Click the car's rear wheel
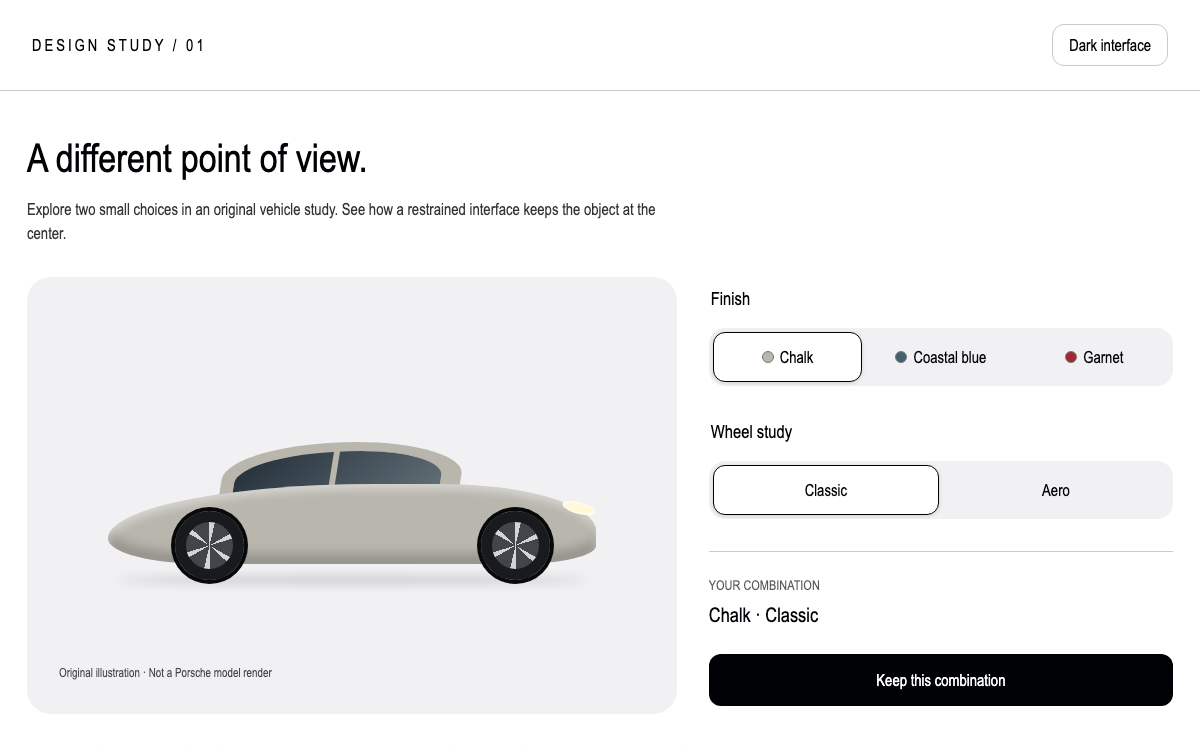The image size is (1200, 750). pos(210,545)
